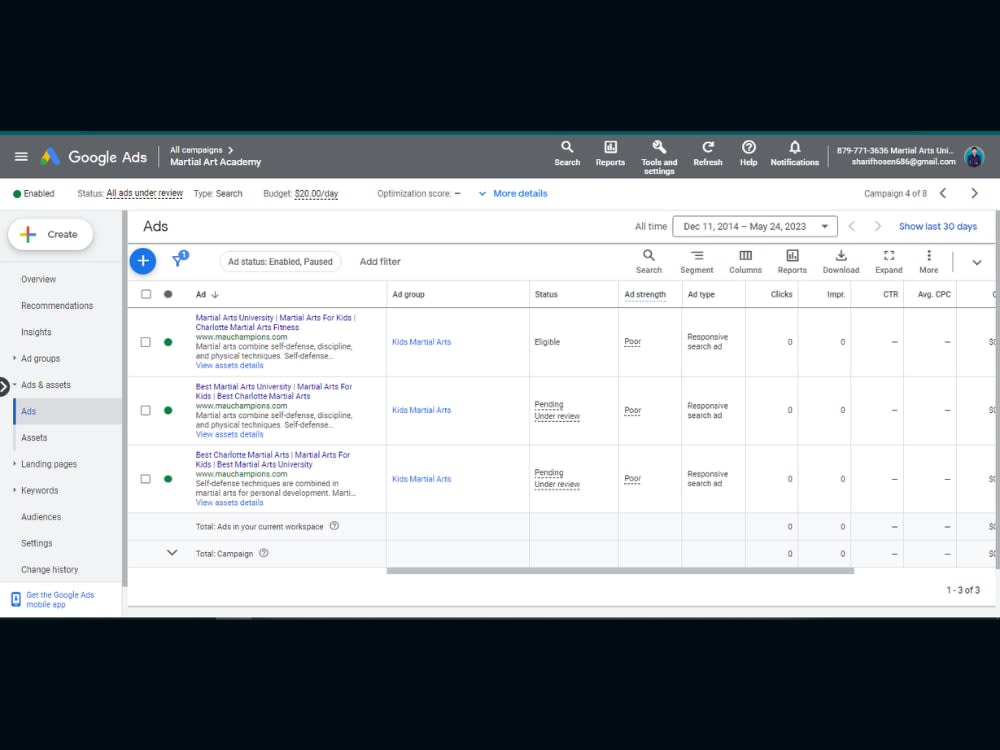Select the Best Martial Arts University ad checkbox
The image size is (1000, 750).
[x=145, y=410]
